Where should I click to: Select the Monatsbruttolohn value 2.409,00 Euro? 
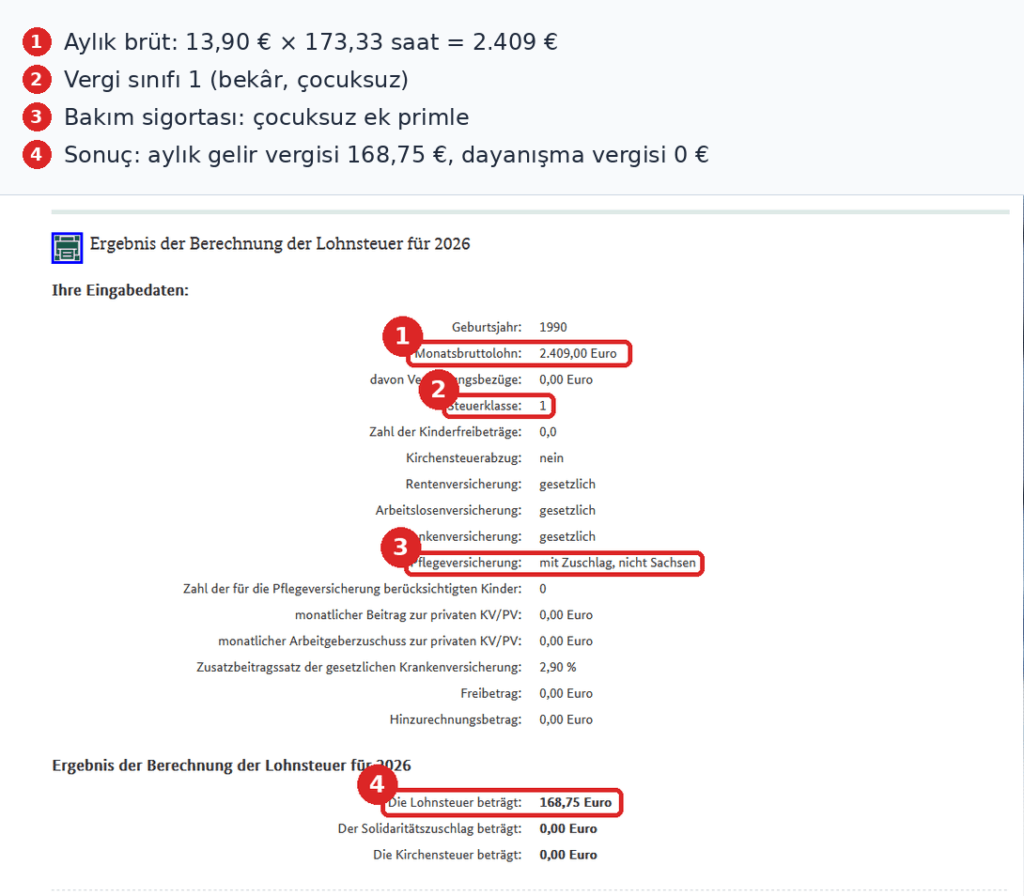tap(578, 353)
